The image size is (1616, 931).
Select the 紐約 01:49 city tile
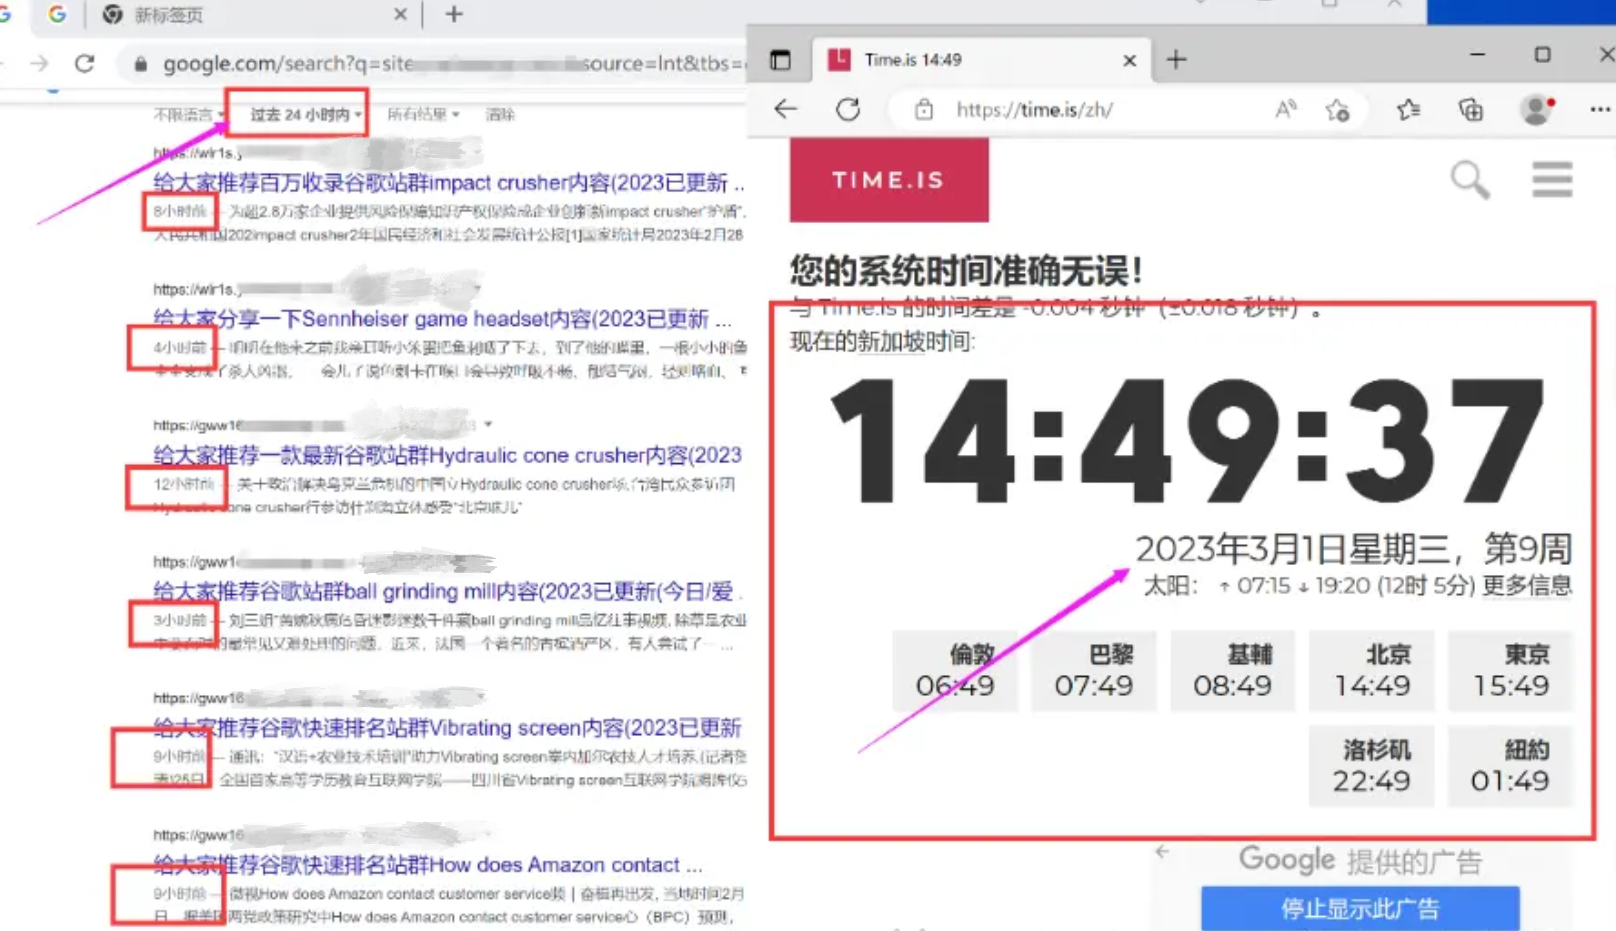tap(1511, 766)
